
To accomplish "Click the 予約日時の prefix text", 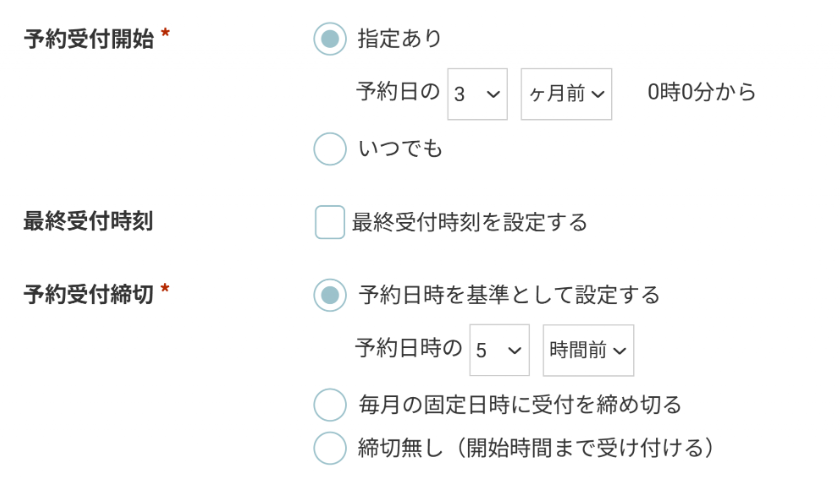I will (x=408, y=349).
